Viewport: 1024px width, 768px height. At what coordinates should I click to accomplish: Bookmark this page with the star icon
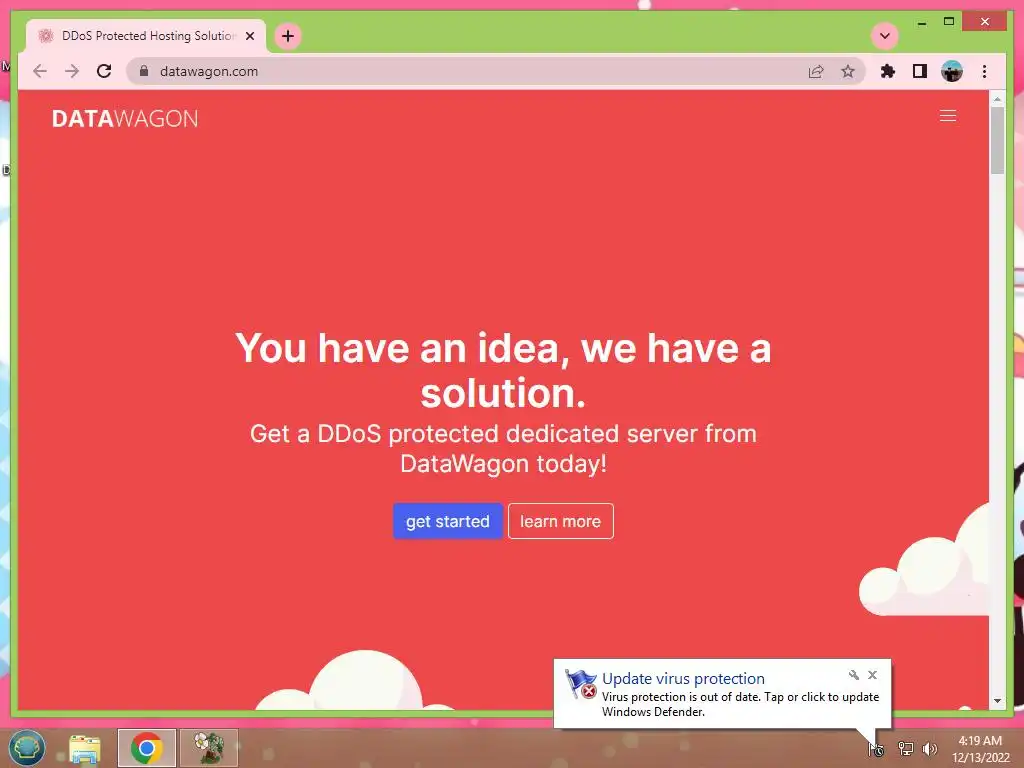click(848, 71)
